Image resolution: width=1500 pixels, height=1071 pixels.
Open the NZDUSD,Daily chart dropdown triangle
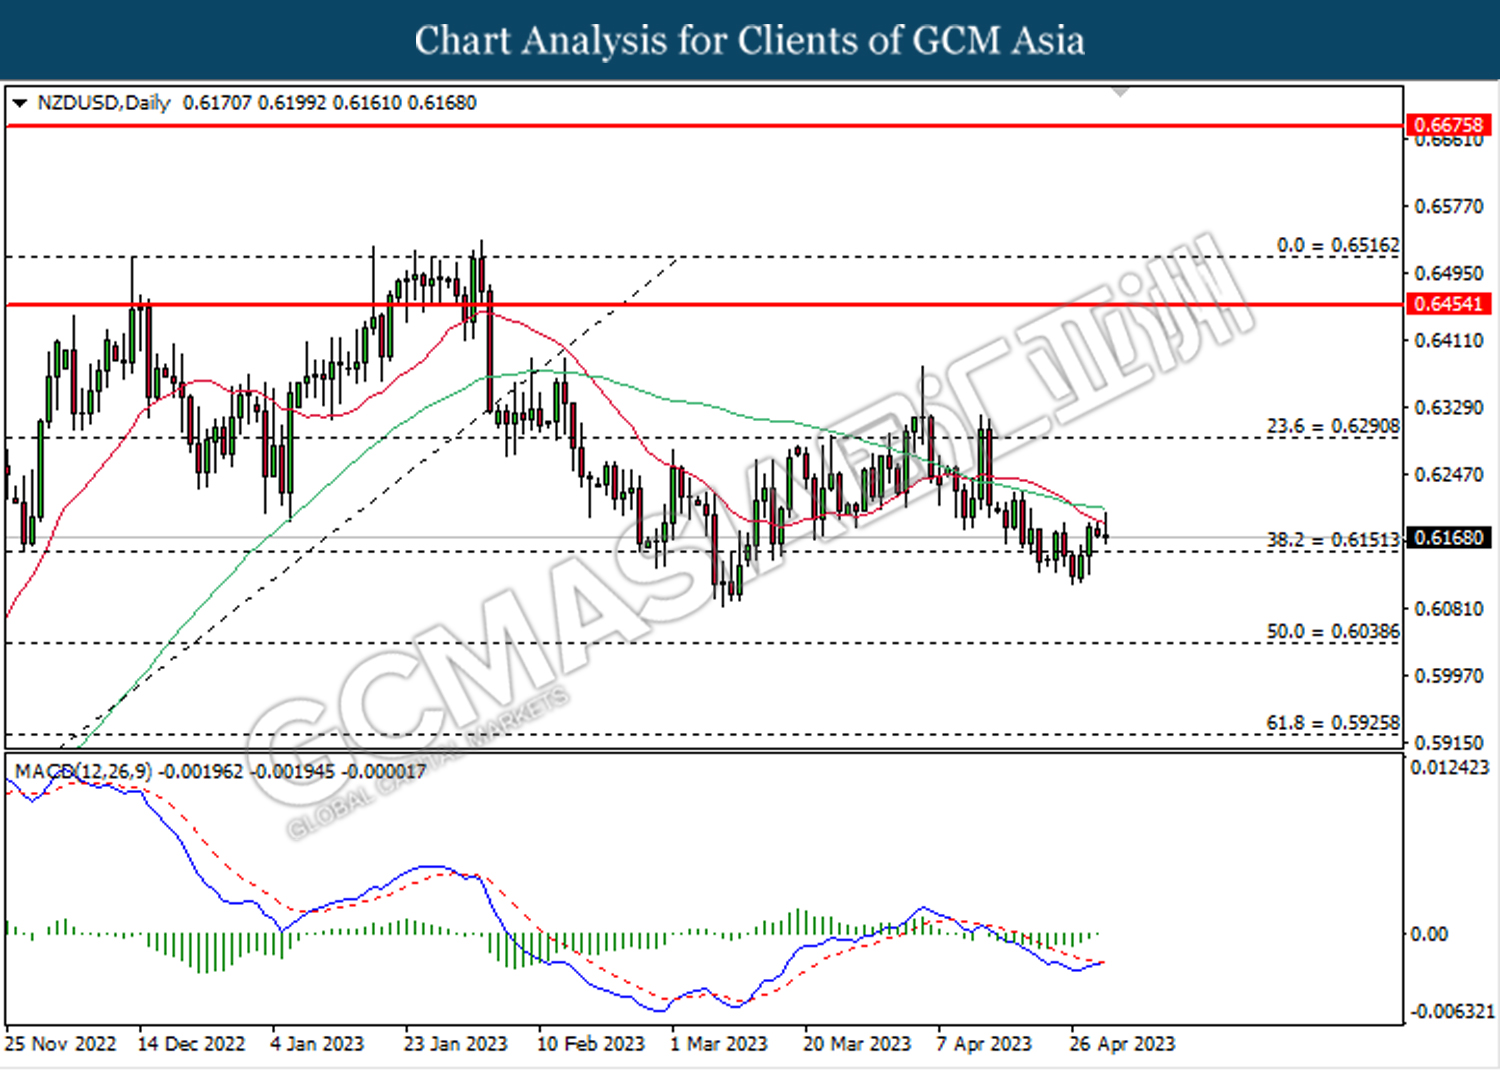(20, 103)
